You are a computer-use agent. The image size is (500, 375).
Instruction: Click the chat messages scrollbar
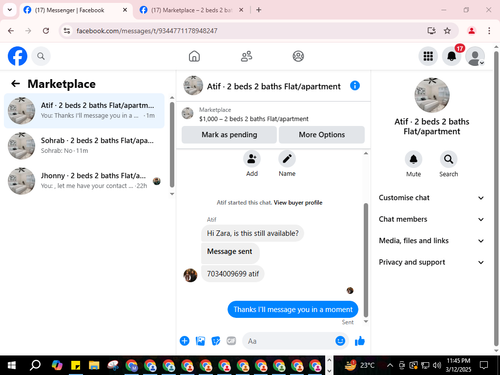tap(366, 260)
